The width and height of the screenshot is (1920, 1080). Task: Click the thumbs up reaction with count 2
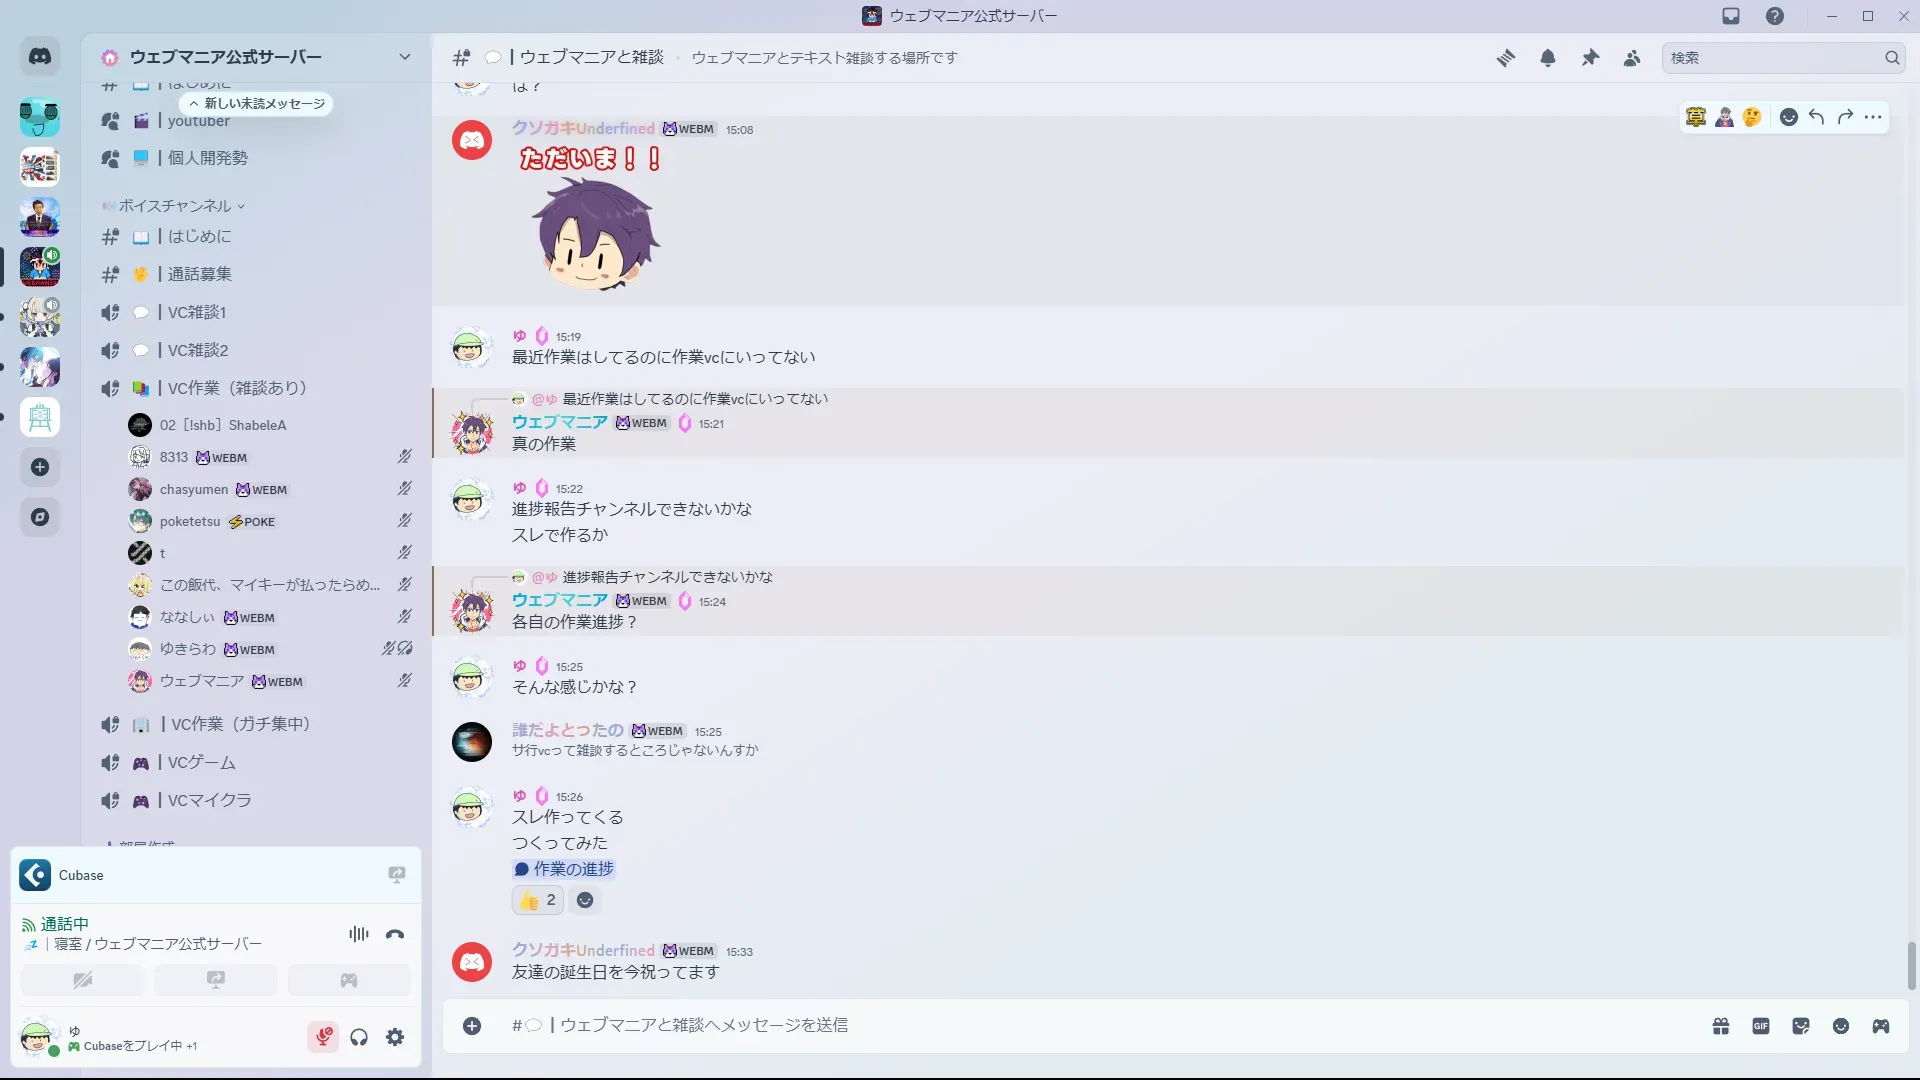click(538, 900)
